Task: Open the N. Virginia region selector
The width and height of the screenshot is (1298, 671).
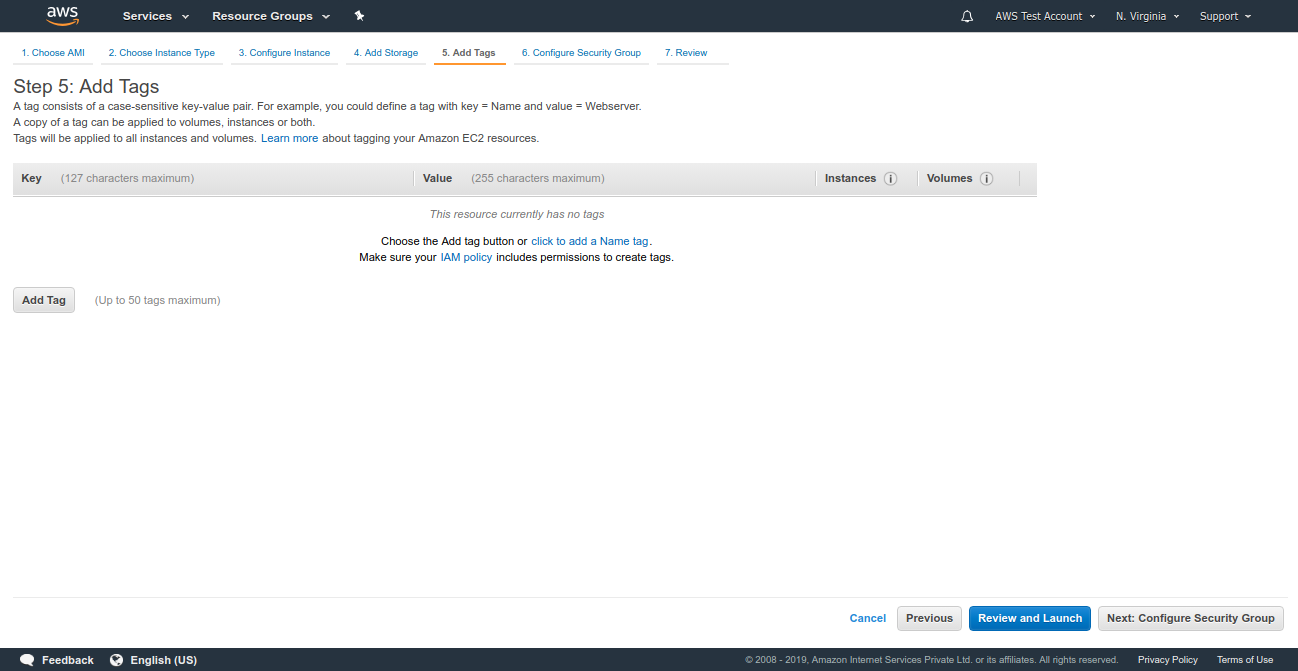Action: [x=1147, y=16]
